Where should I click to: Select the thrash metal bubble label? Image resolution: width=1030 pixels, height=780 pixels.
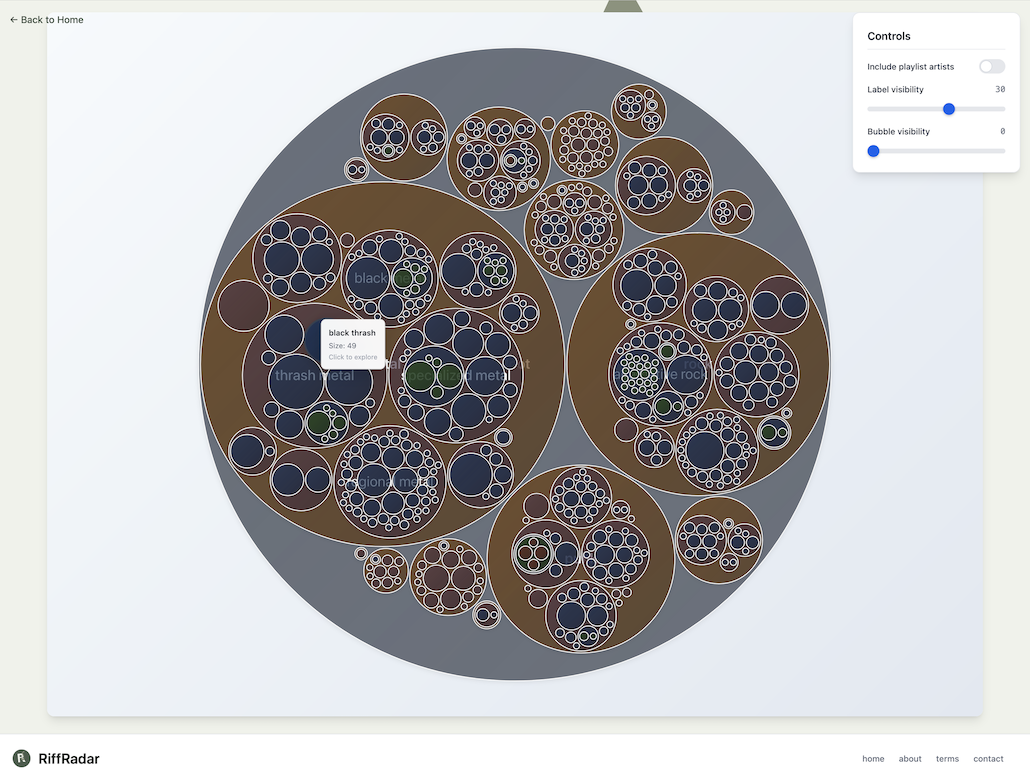pyautogui.click(x=314, y=375)
